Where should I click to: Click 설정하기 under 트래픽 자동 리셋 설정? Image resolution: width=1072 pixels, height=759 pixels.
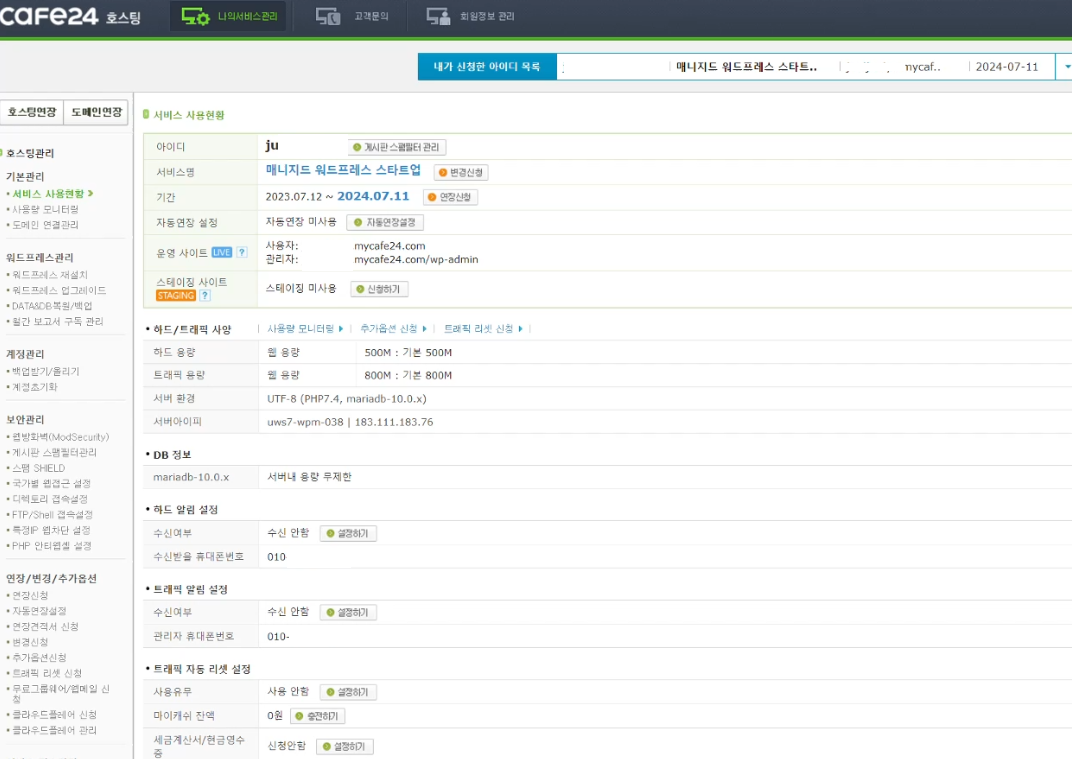click(348, 692)
